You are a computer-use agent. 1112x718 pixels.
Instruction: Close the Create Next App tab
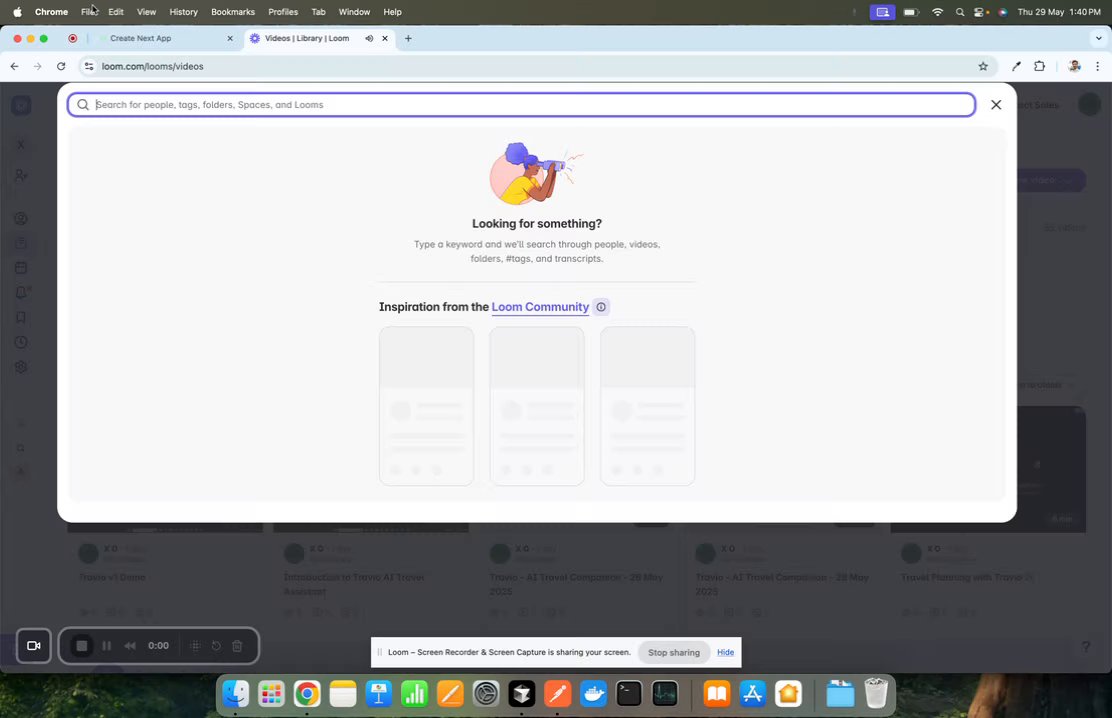[230, 38]
